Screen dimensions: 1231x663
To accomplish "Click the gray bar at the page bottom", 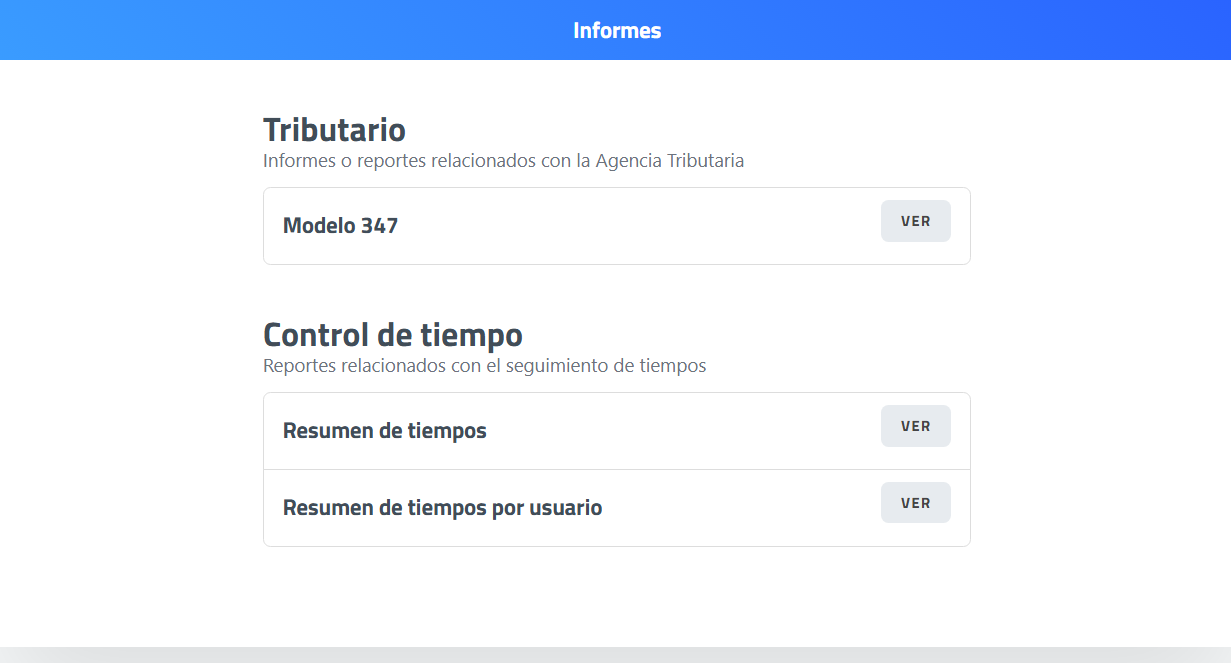I will [615, 654].
